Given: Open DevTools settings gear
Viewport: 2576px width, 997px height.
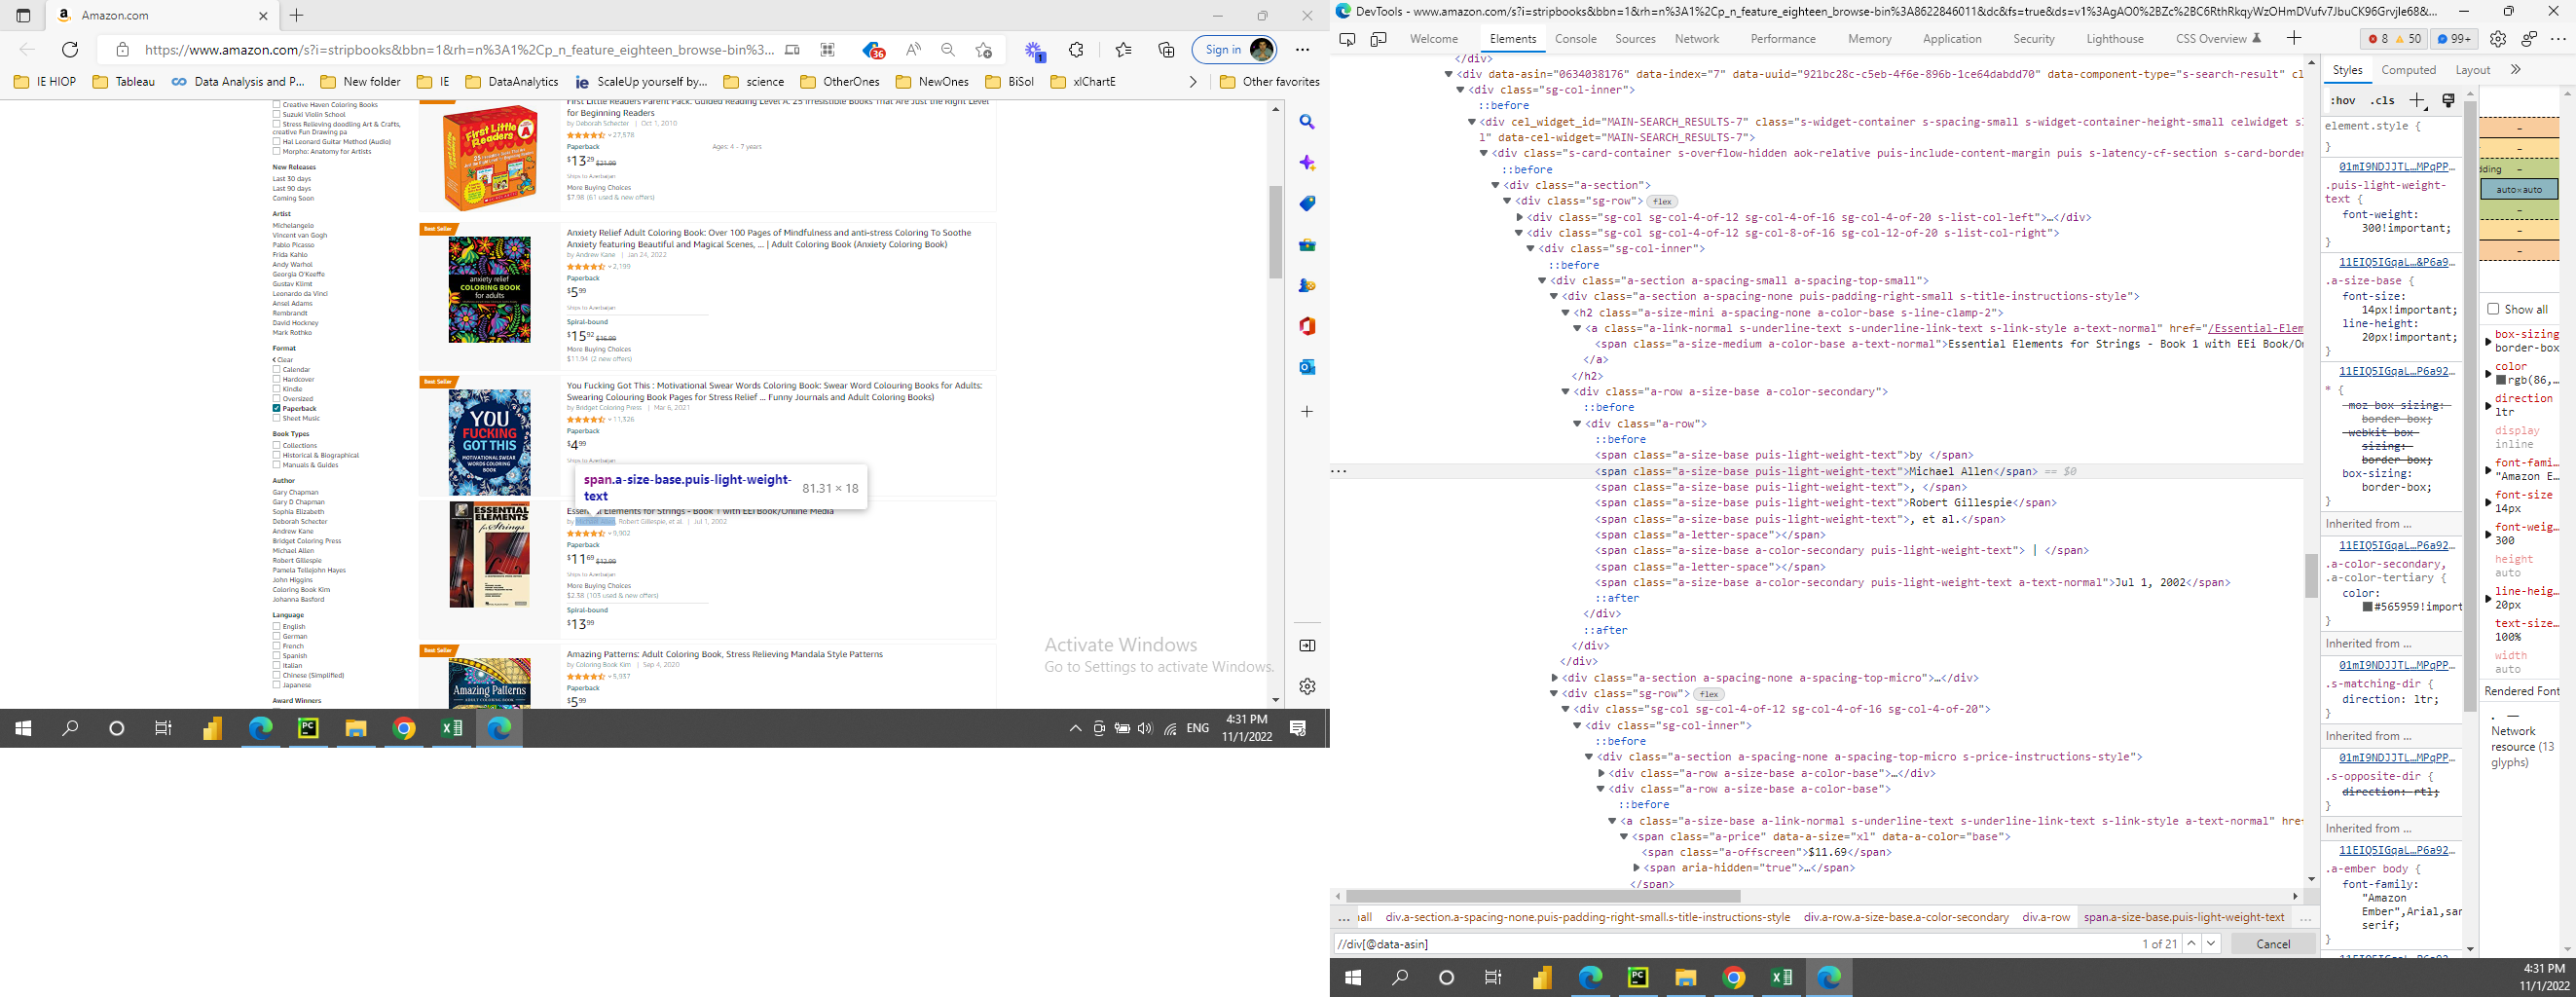Looking at the screenshot, I should [x=2497, y=39].
